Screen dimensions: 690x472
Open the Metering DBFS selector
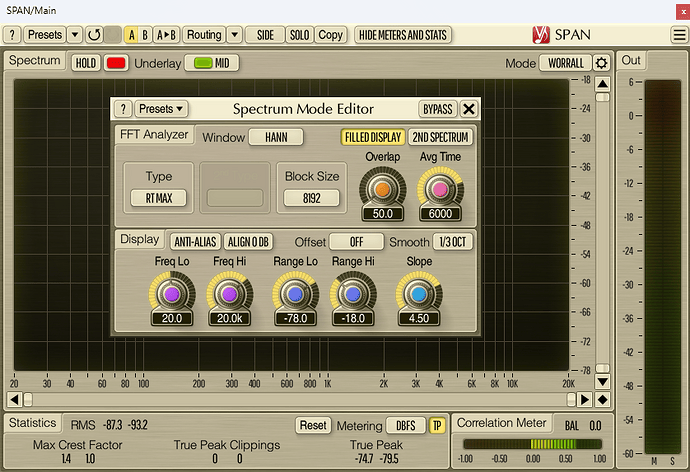[x=405, y=425]
